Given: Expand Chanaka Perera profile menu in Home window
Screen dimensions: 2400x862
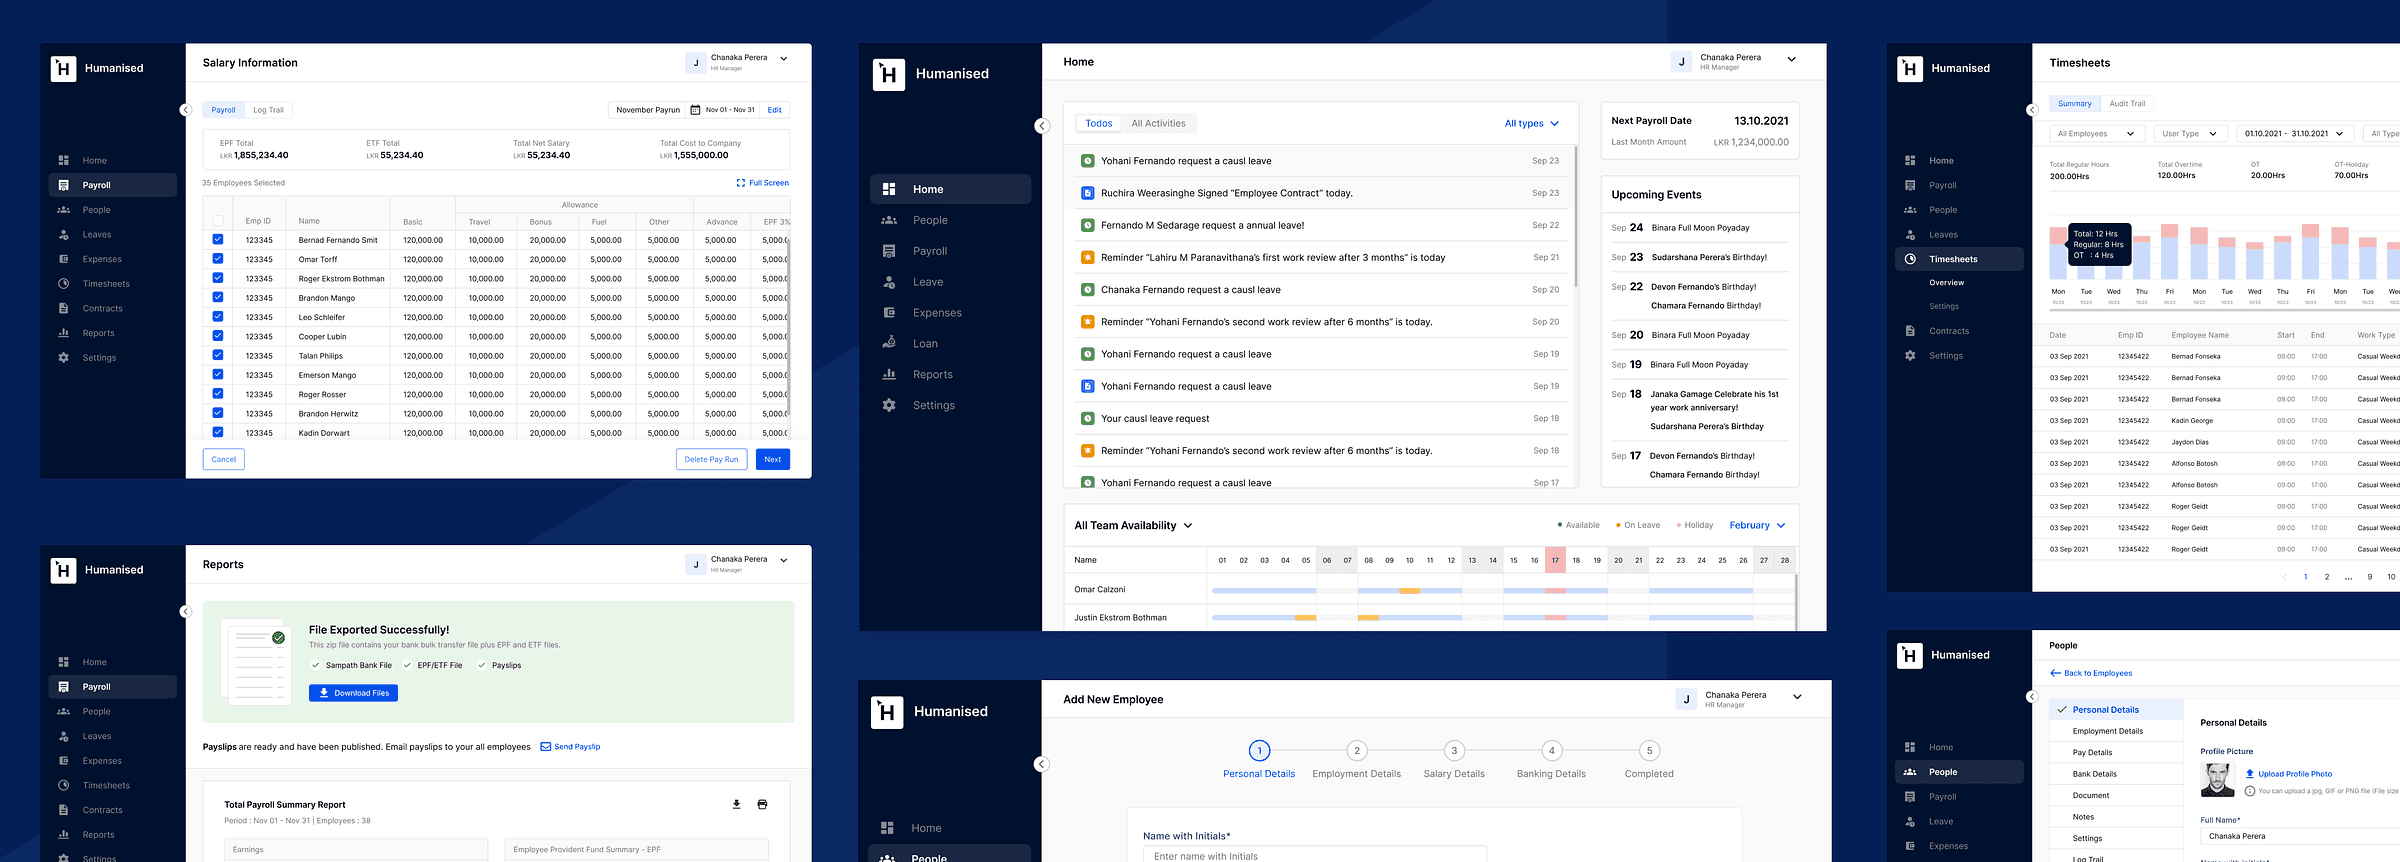Looking at the screenshot, I should click(x=1791, y=60).
